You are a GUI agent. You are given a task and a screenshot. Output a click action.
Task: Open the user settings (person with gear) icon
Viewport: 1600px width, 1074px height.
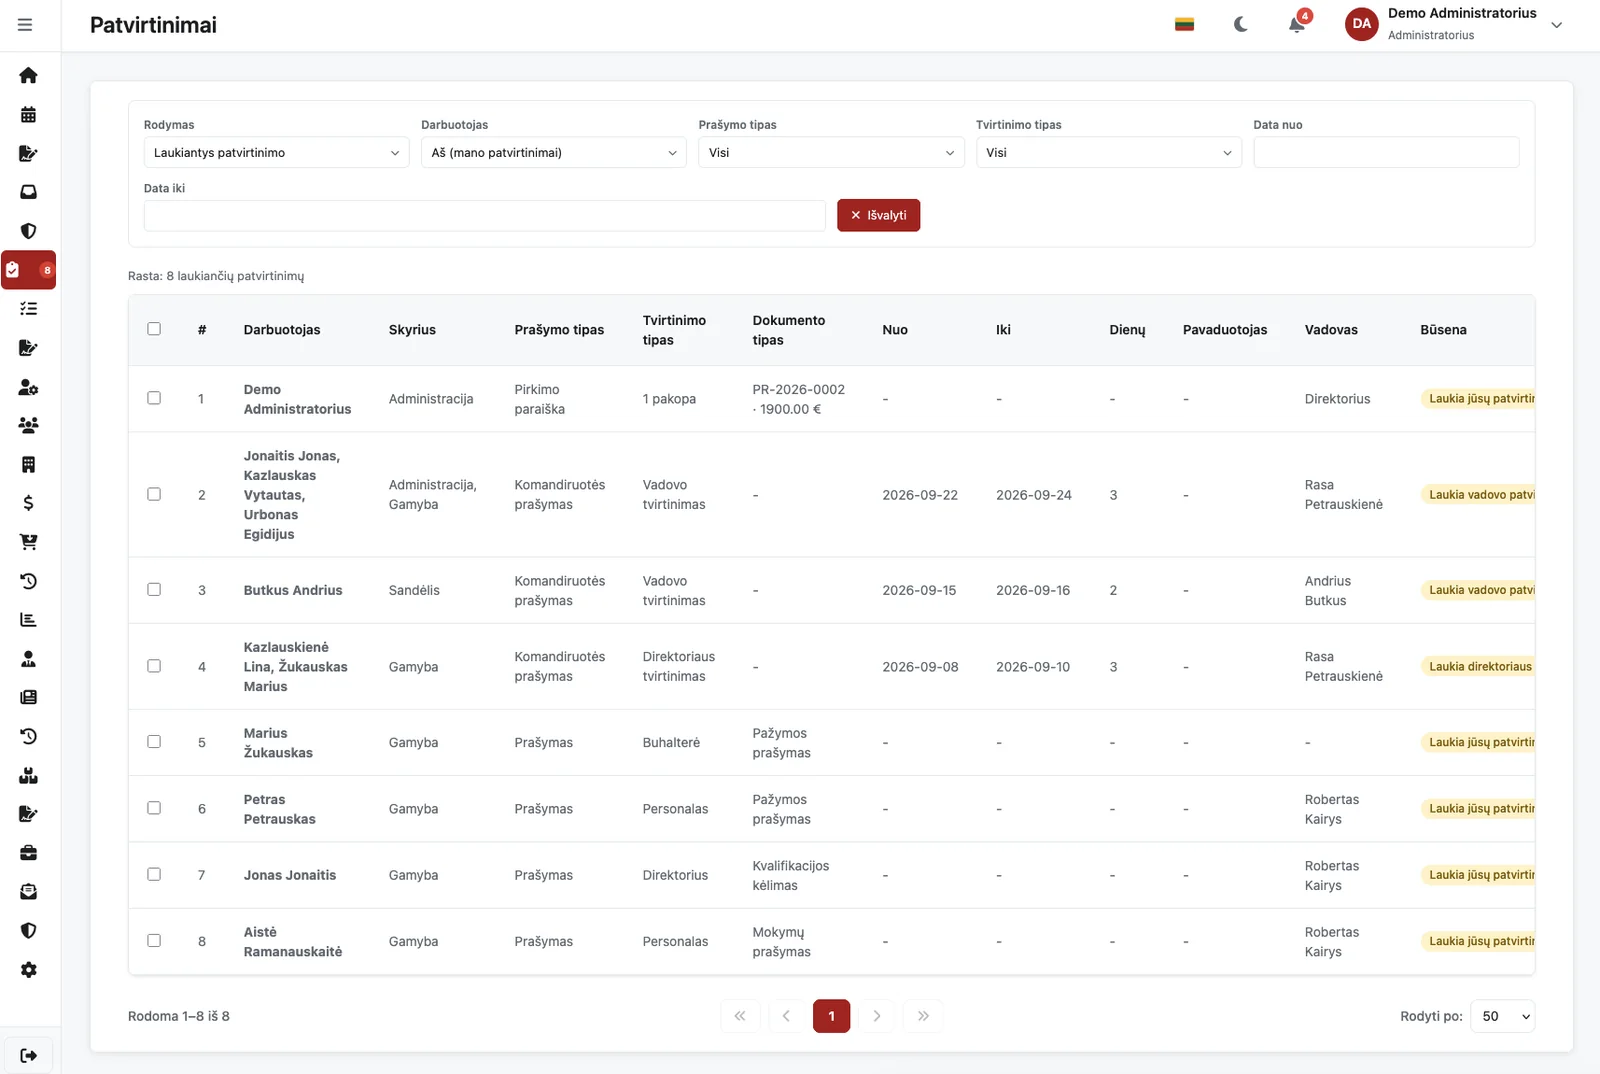click(28, 387)
